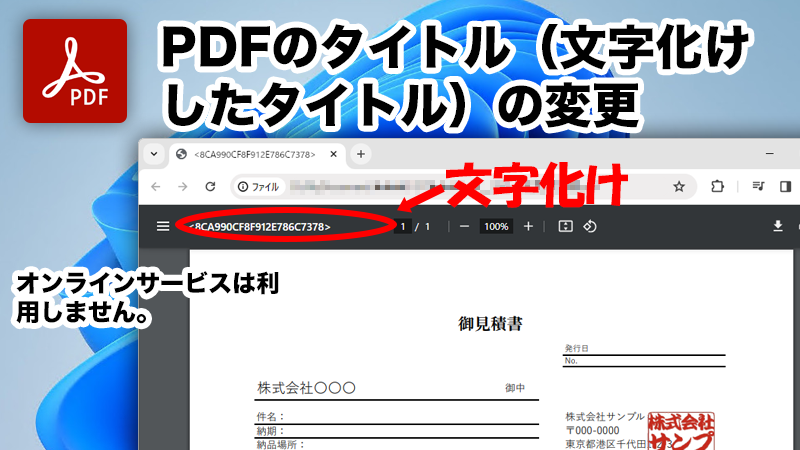Go back to previous page
Screen dimensions: 800x450
(156, 187)
